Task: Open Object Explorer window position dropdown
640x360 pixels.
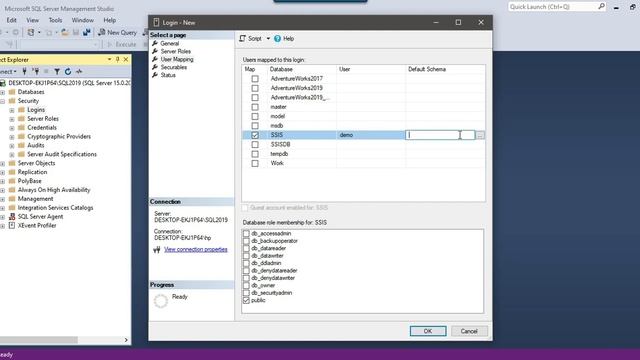Action: coord(109,60)
